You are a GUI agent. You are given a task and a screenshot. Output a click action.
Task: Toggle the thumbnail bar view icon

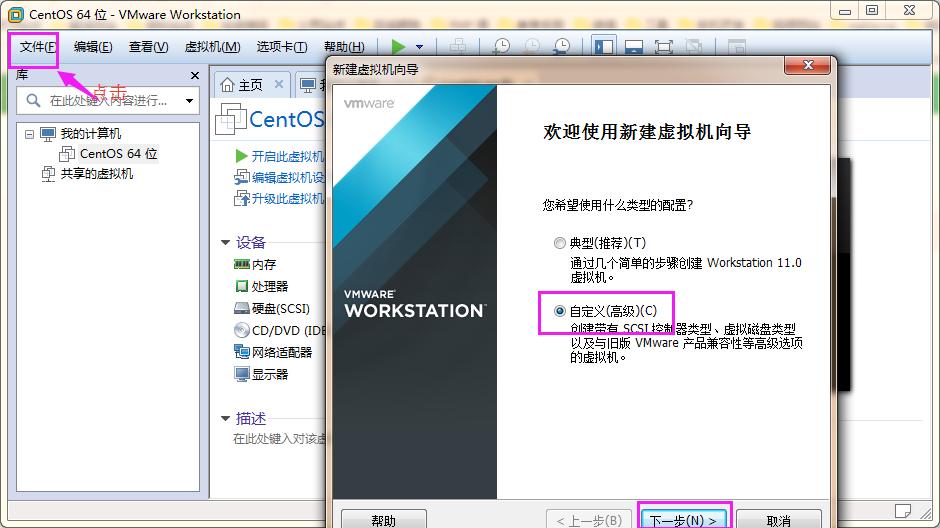(x=634, y=46)
